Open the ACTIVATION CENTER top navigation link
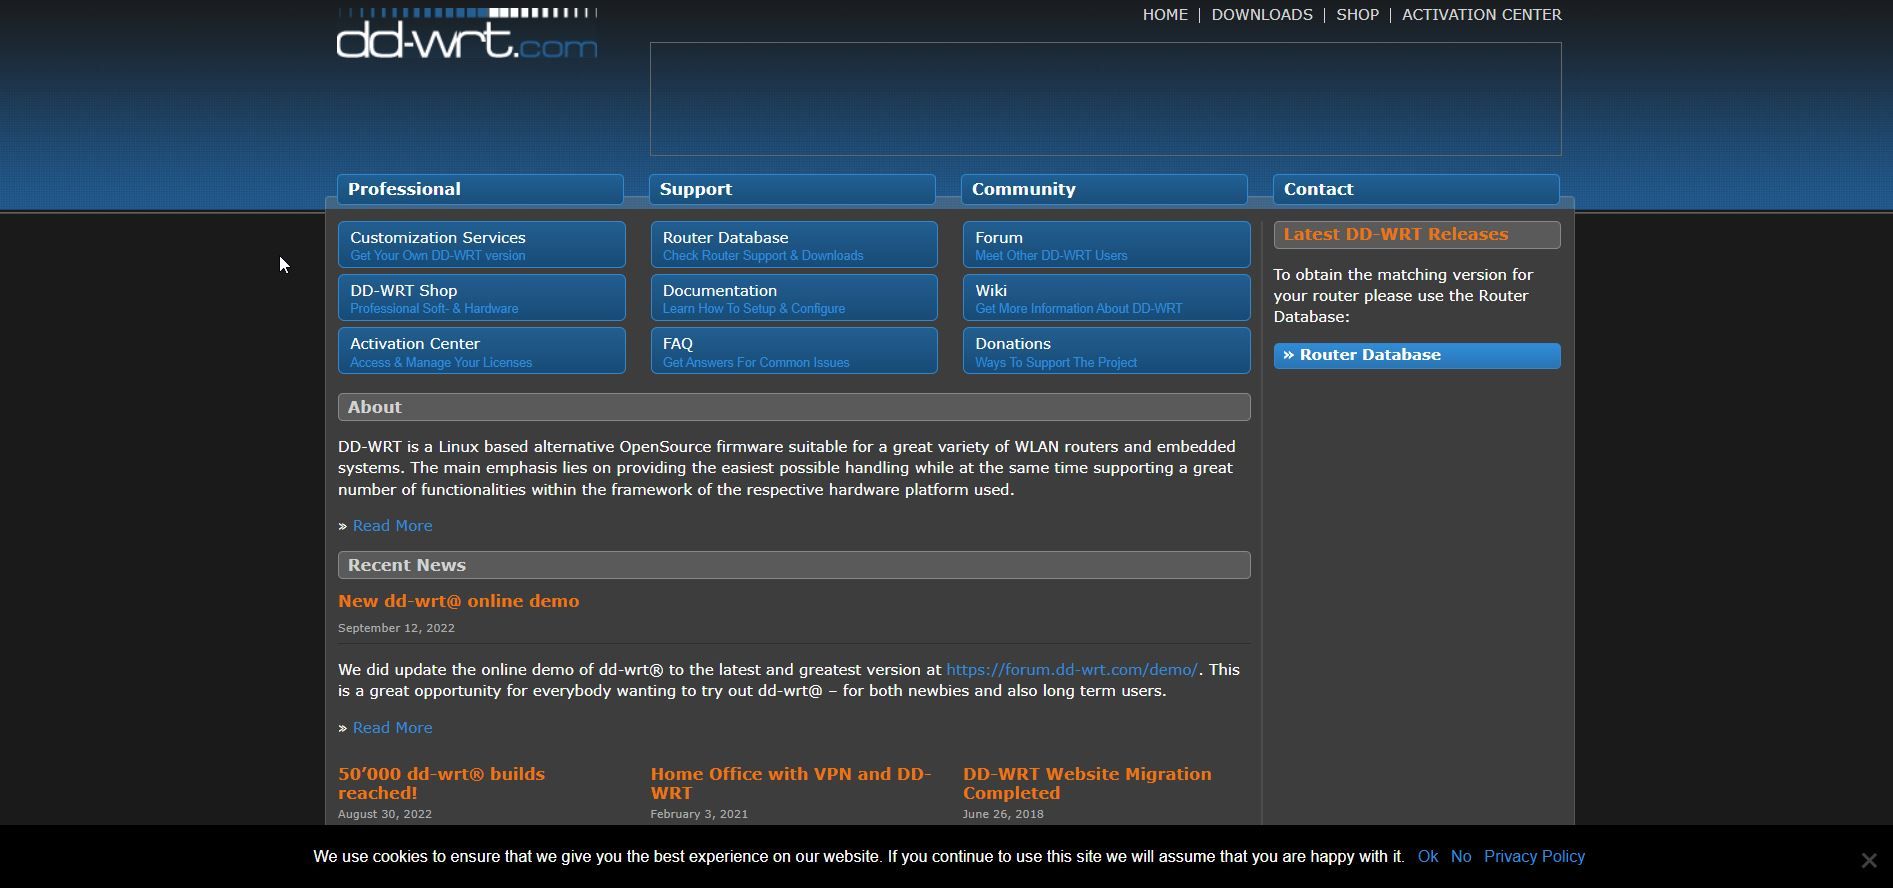This screenshot has height=888, width=1893. (x=1481, y=15)
